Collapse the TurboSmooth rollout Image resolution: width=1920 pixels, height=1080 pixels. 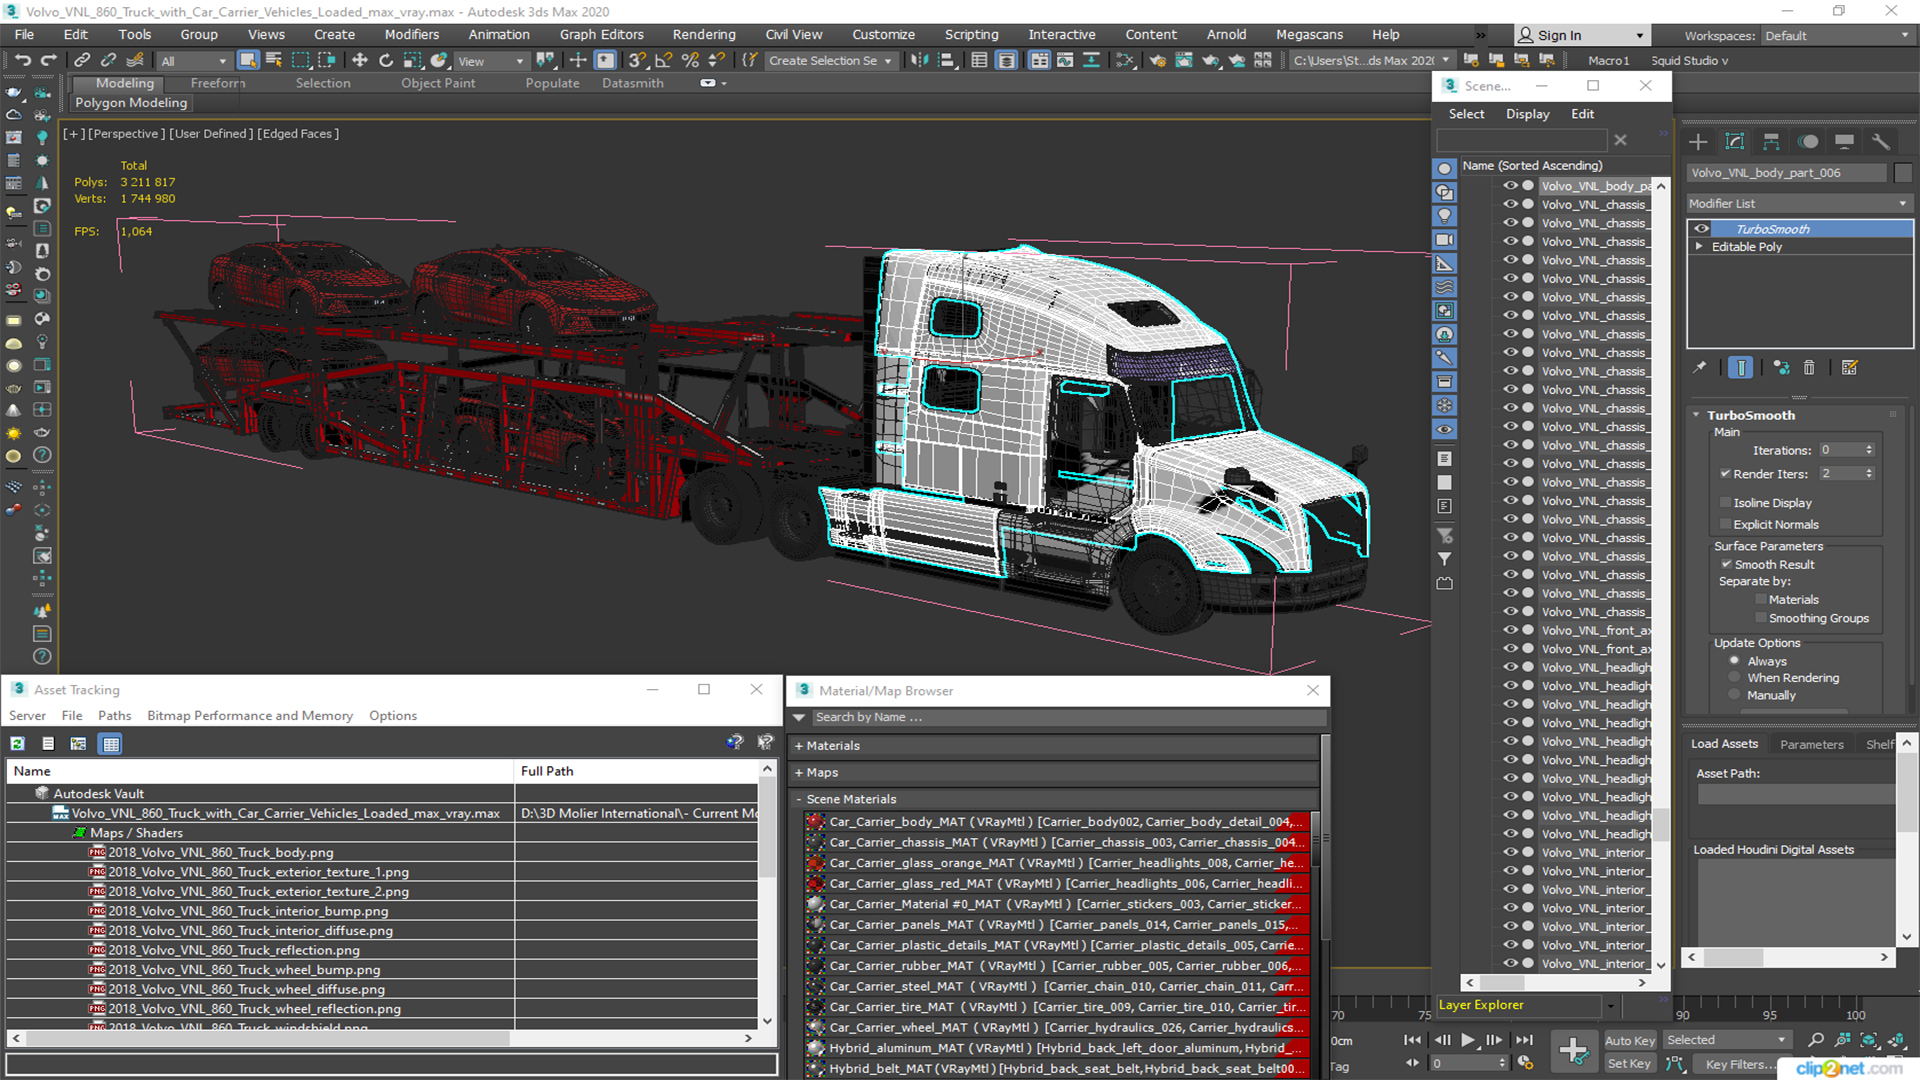coord(1697,415)
